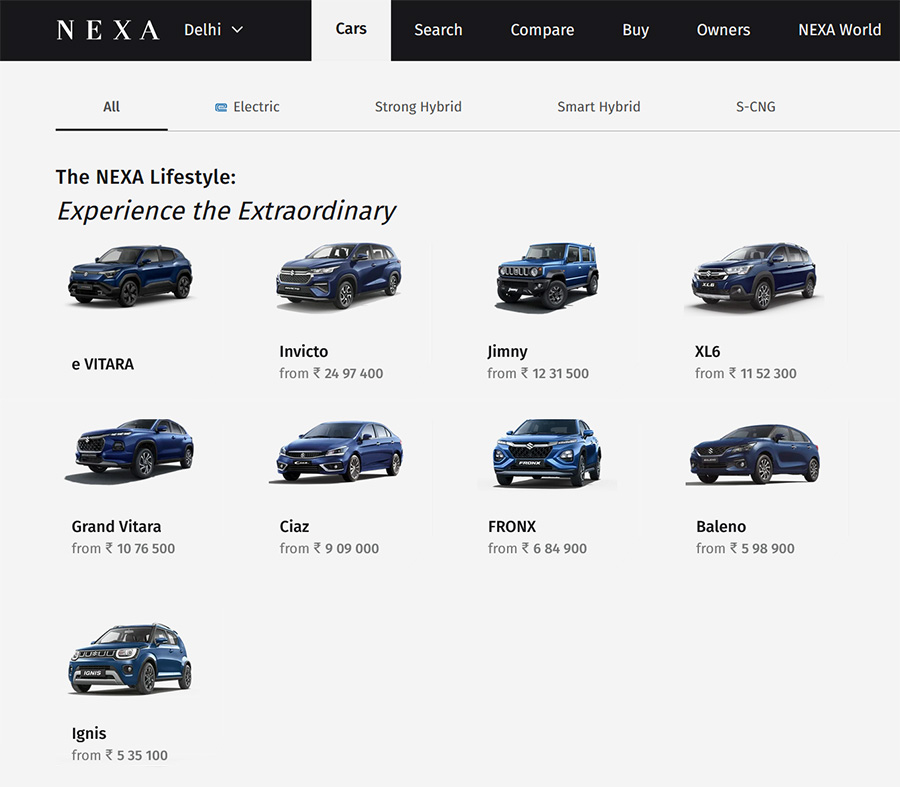The image size is (900, 787).
Task: Expand the Delhi city dropdown
Action: pyautogui.click(x=213, y=30)
